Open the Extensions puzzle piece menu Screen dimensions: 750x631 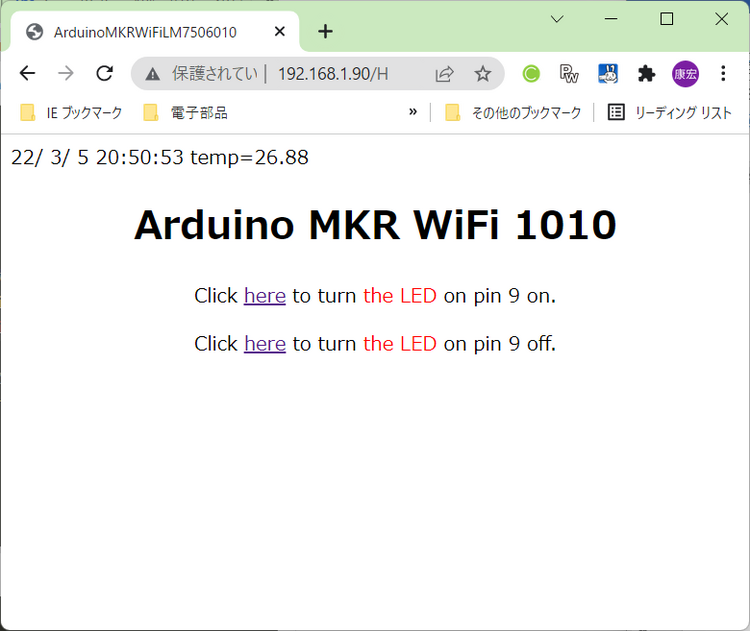tap(646, 73)
